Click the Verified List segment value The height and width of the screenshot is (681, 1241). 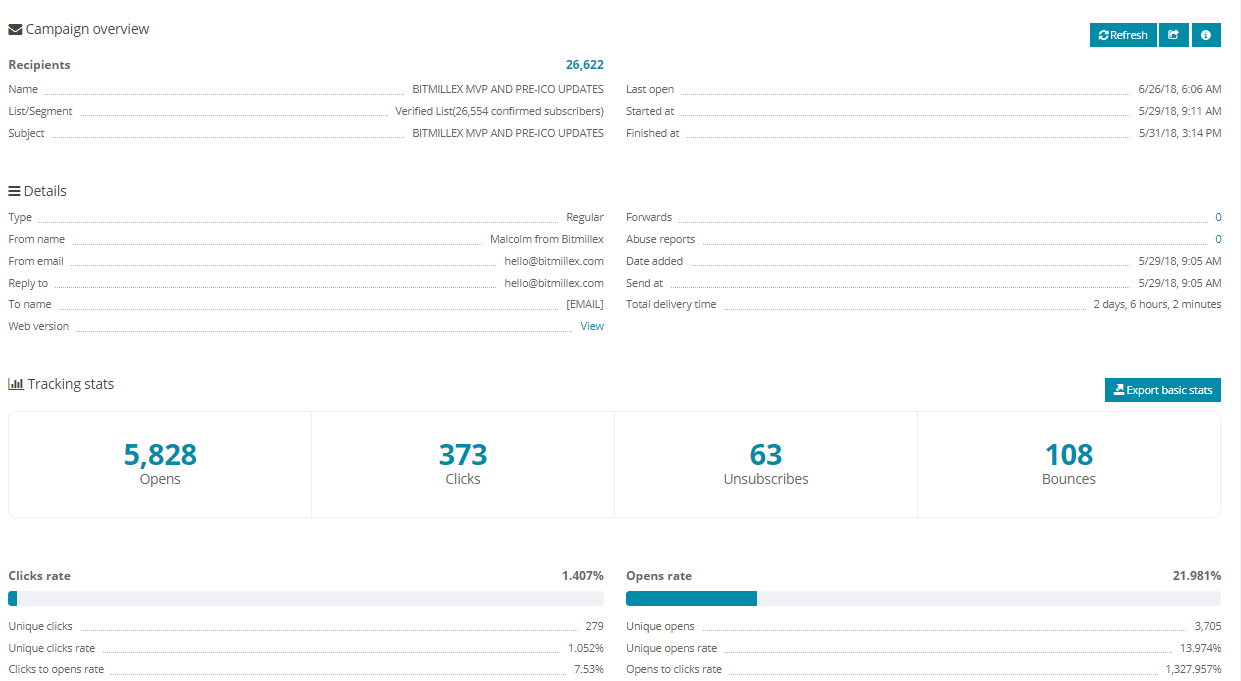coord(499,111)
